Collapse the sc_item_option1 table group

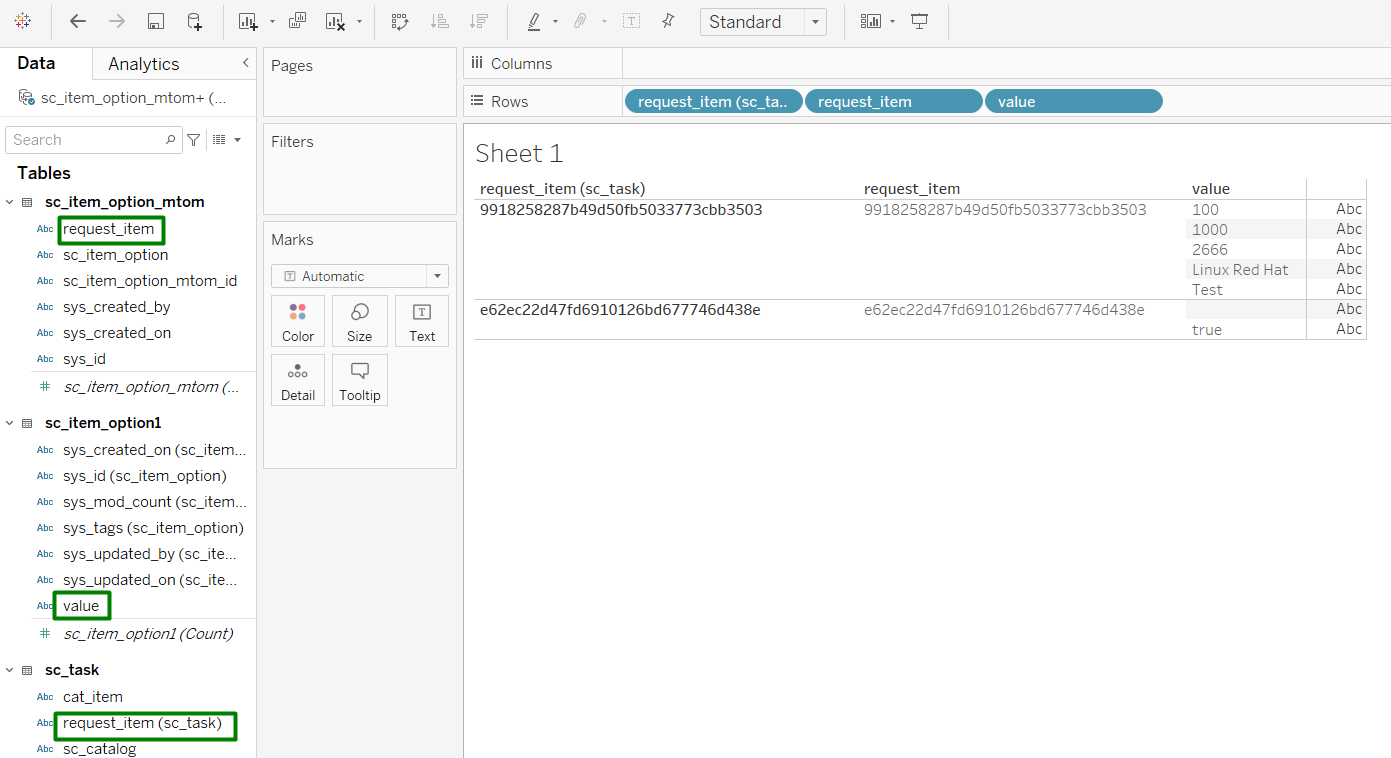pyautogui.click(x=10, y=423)
